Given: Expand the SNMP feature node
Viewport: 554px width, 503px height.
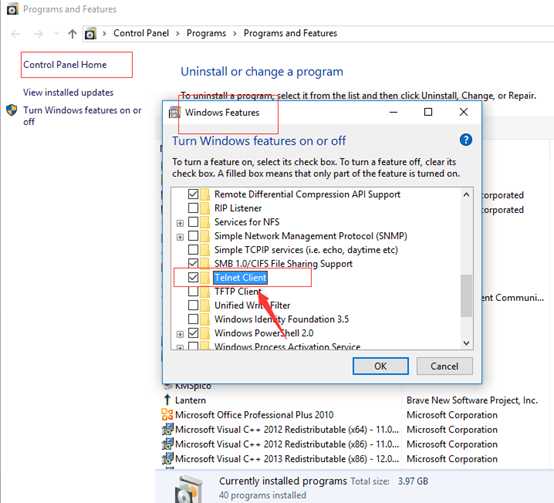Looking at the screenshot, I should (x=180, y=237).
